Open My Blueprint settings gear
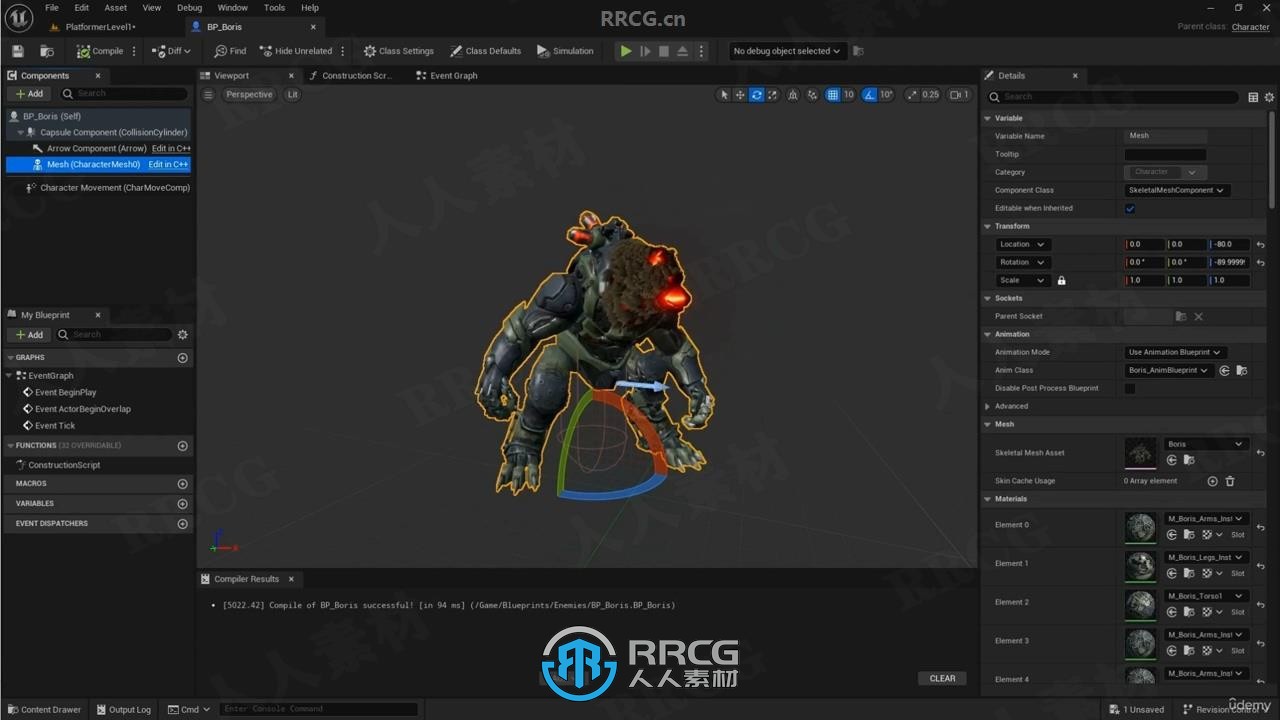Viewport: 1280px width, 720px height. pyautogui.click(x=182, y=335)
